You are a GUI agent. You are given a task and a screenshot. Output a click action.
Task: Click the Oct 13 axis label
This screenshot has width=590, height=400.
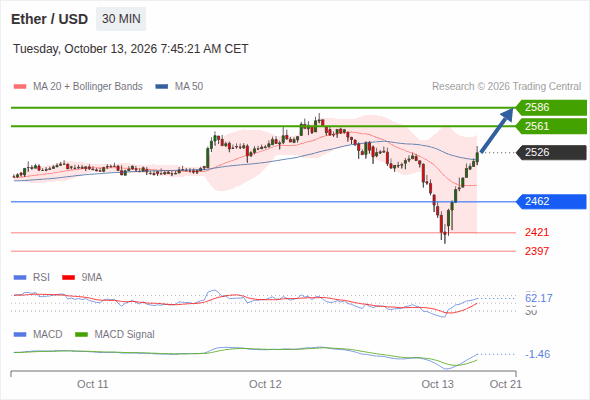pos(438,384)
